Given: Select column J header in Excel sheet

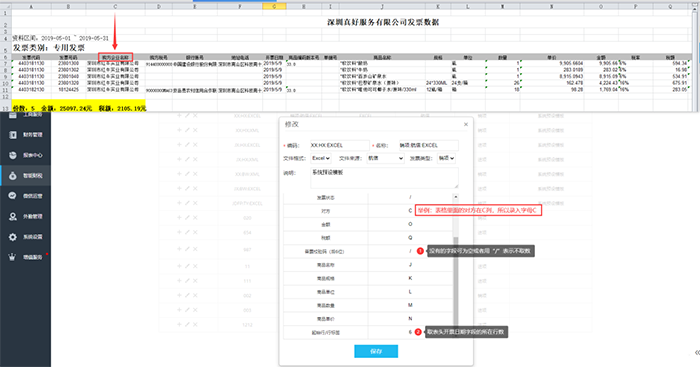Looking at the screenshot, I should (382, 6).
